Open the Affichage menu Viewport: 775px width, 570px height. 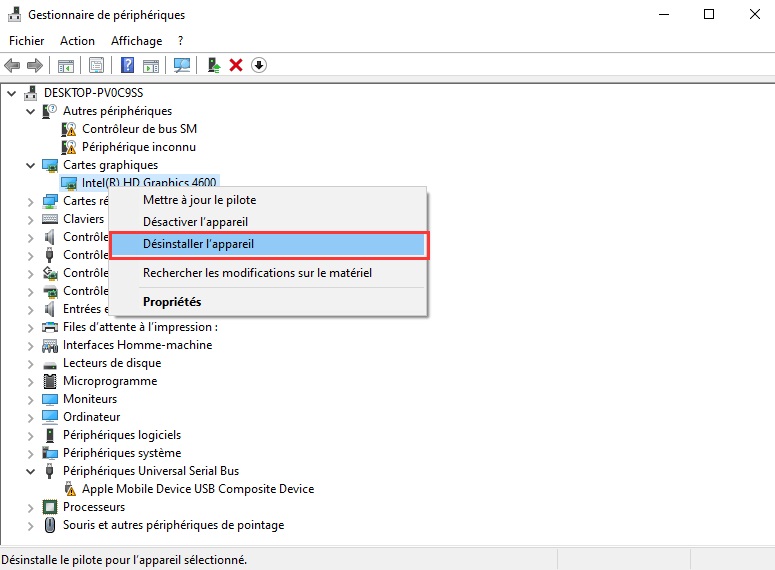pyautogui.click(x=136, y=41)
